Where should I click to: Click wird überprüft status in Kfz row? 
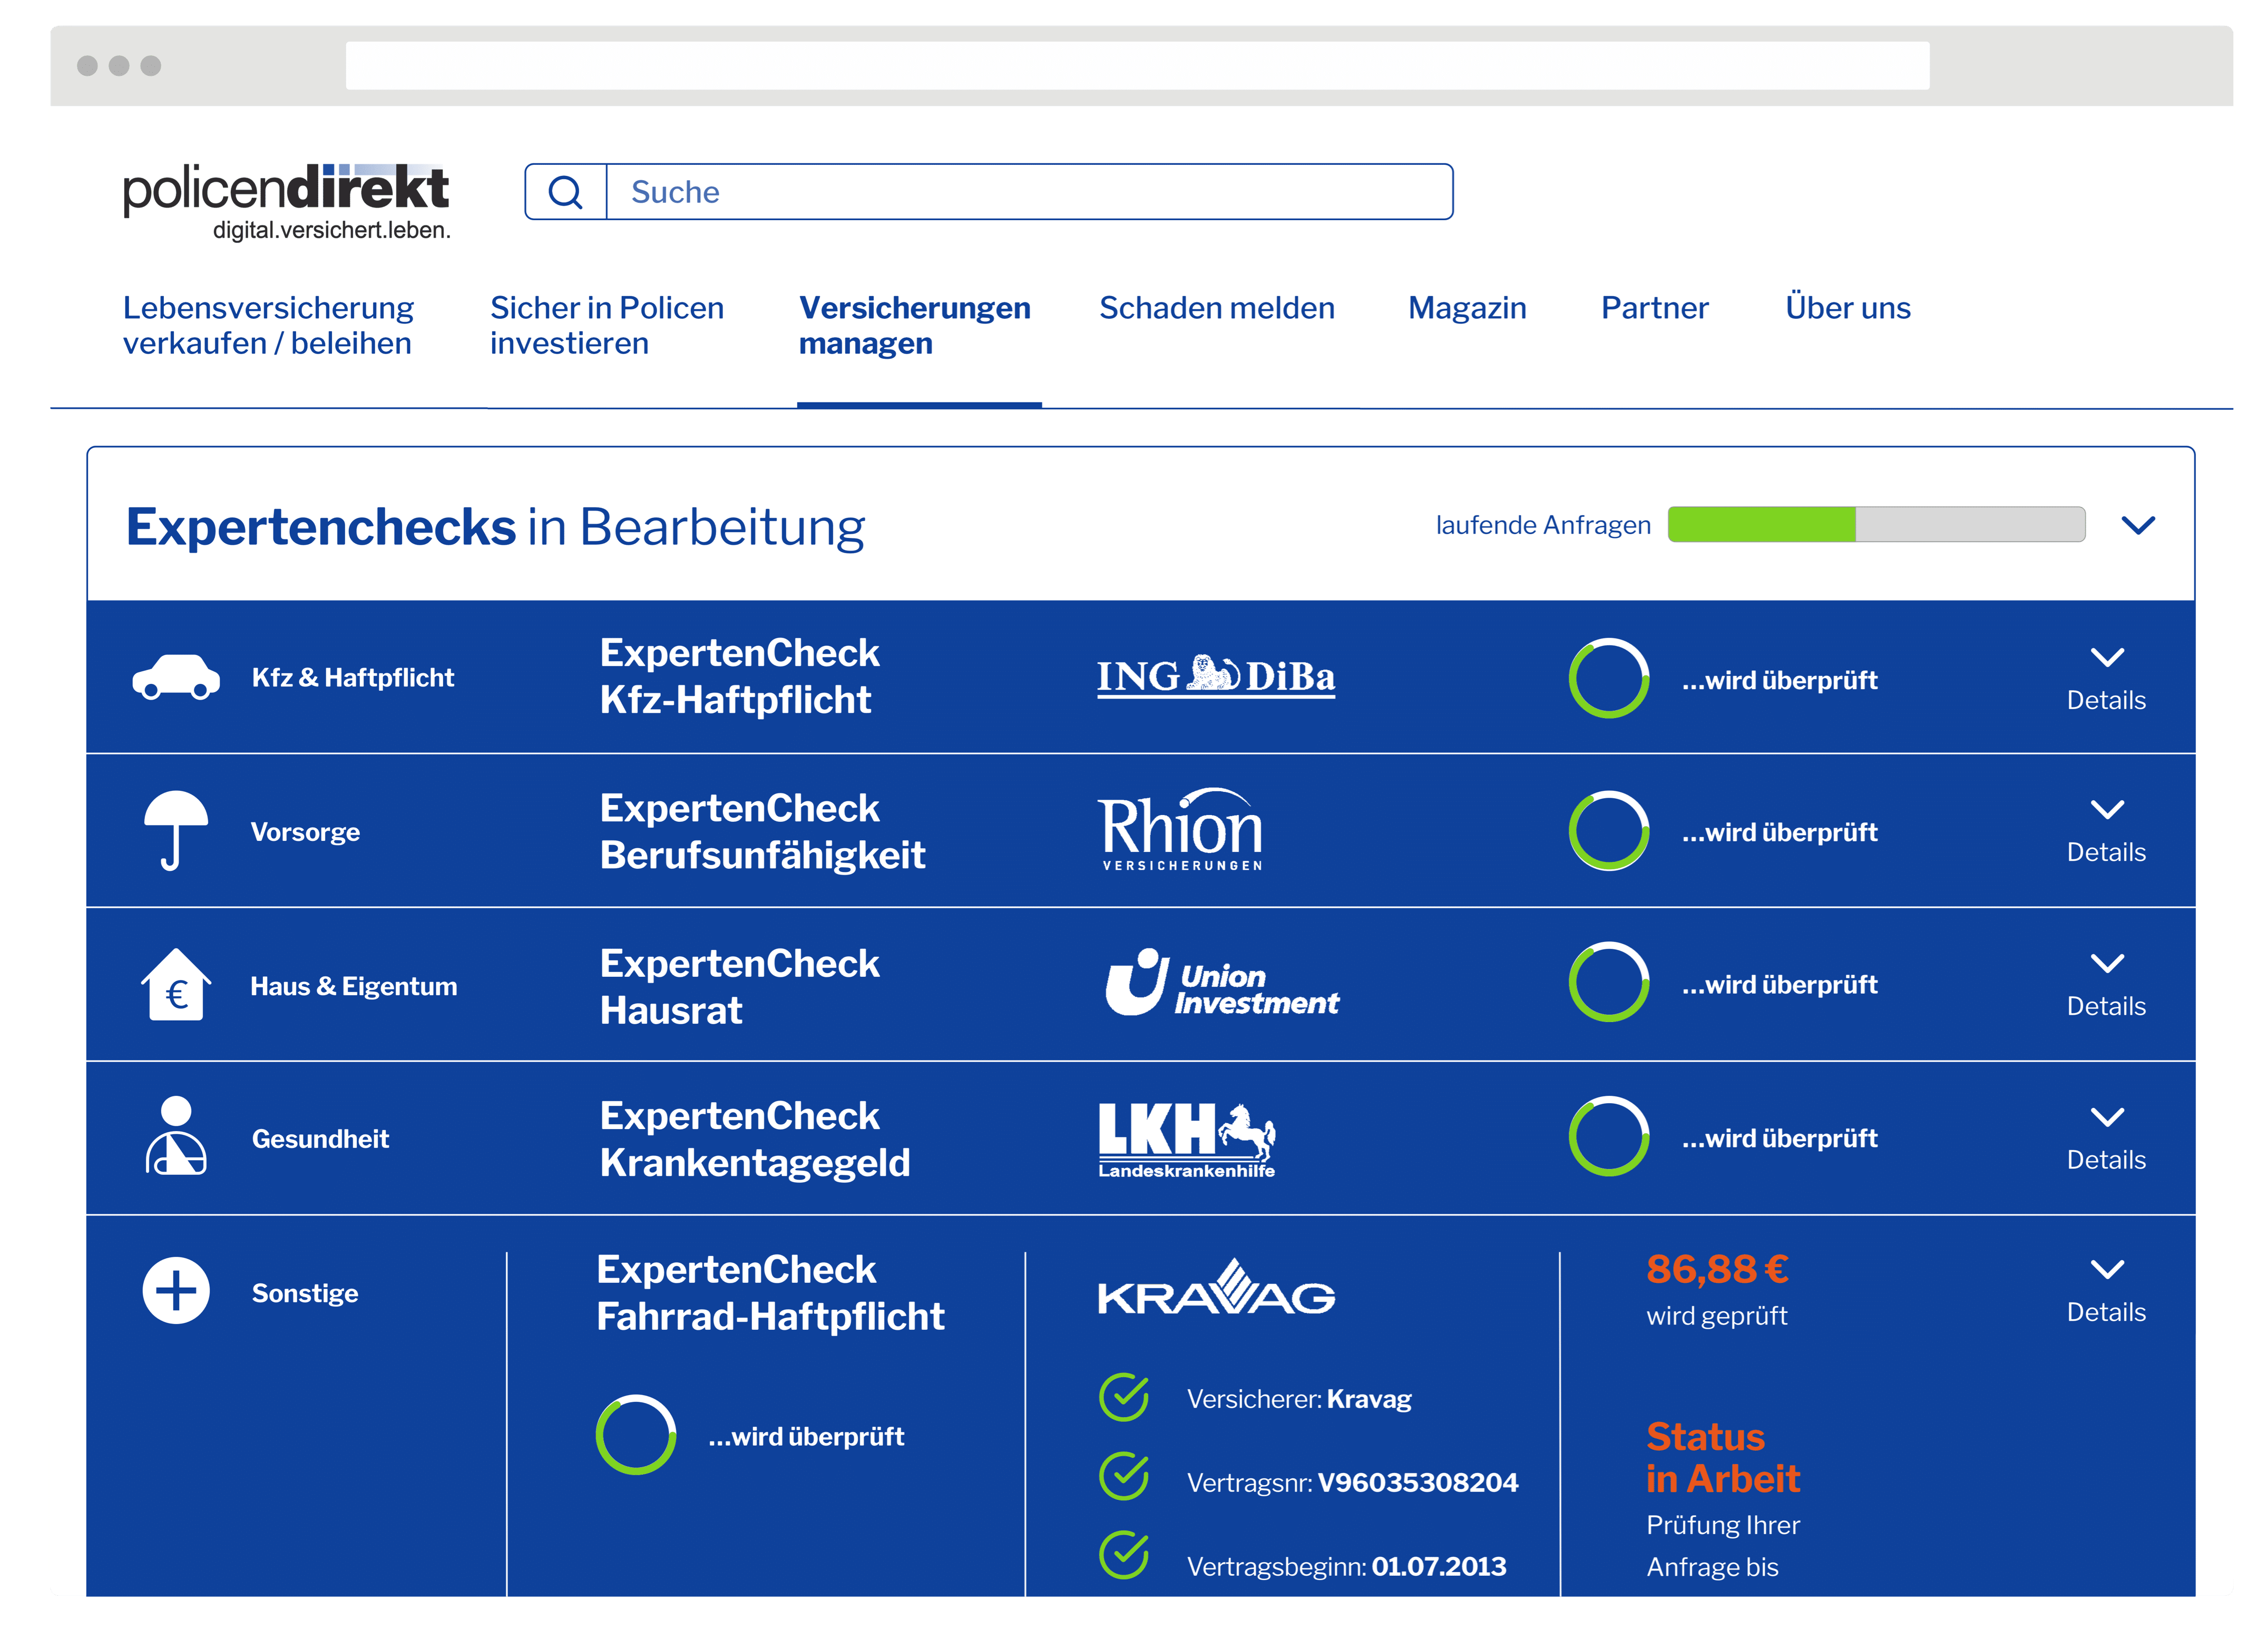coord(1779,680)
